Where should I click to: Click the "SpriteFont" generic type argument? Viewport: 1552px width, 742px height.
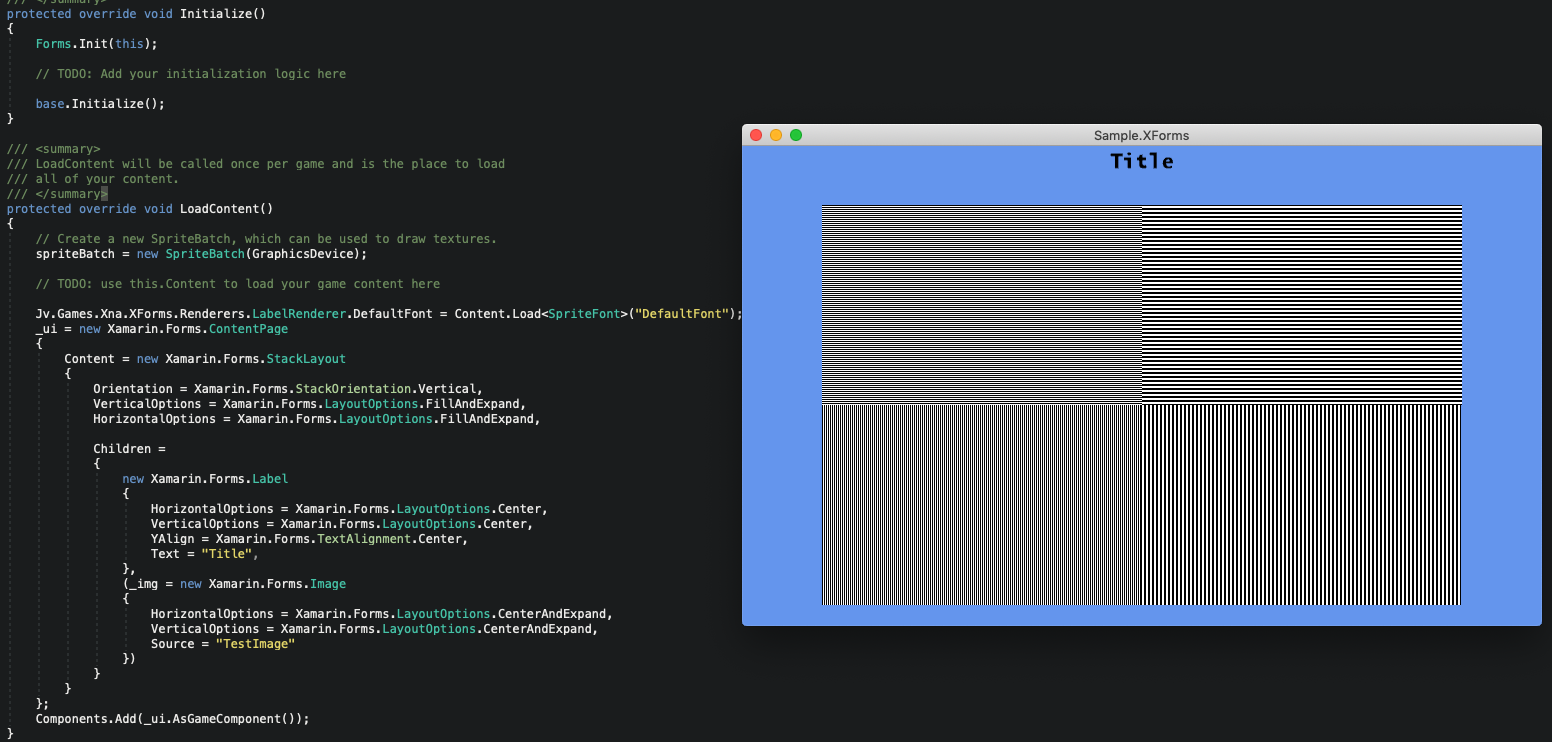pyautogui.click(x=584, y=314)
